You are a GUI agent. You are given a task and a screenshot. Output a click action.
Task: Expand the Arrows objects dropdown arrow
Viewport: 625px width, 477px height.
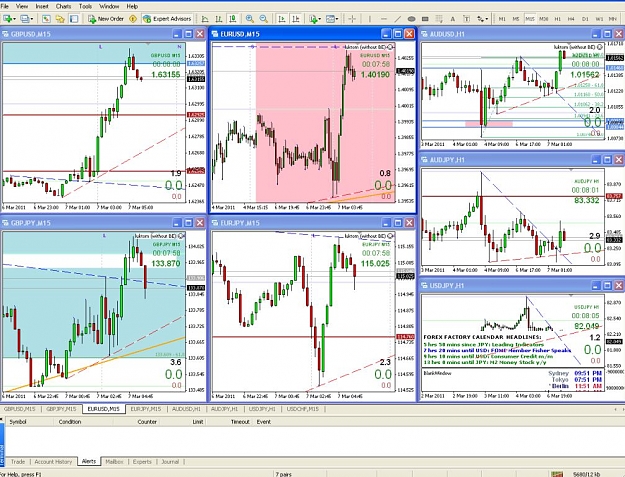[x=487, y=19]
